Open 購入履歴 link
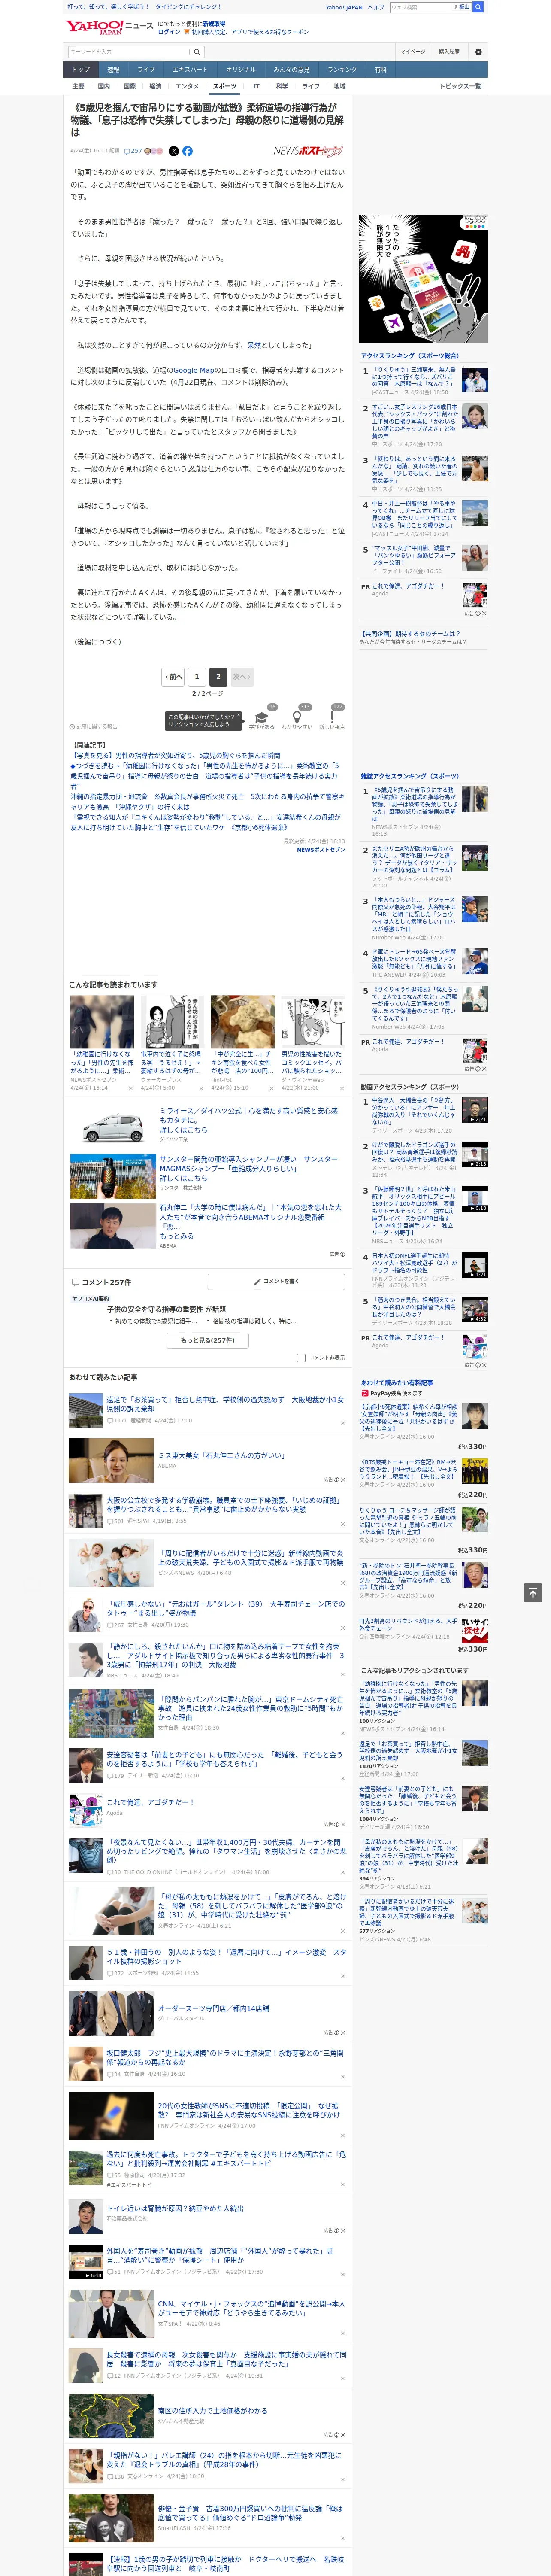The image size is (551, 2576). 449,52
